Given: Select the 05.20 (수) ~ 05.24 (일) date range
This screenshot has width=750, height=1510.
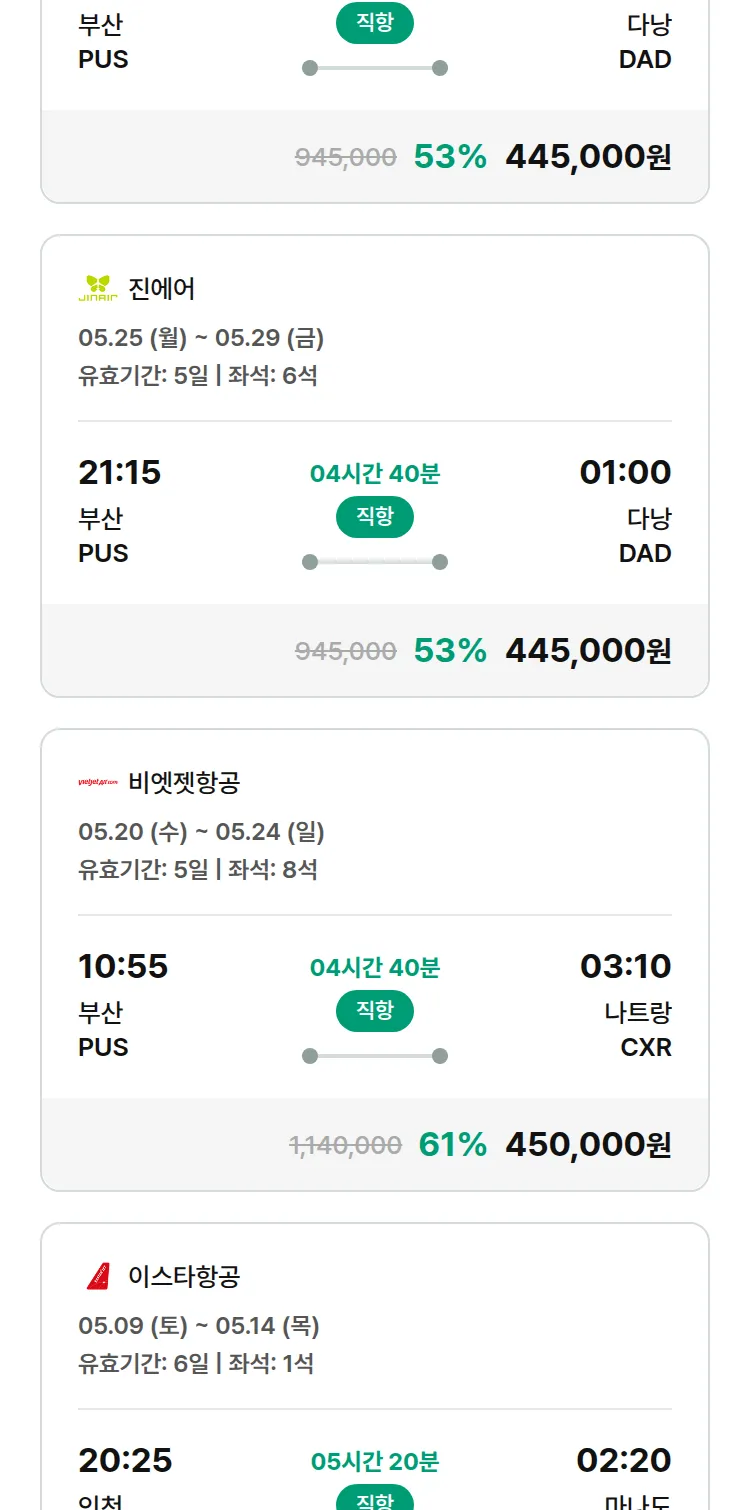Looking at the screenshot, I should click(x=201, y=832).
